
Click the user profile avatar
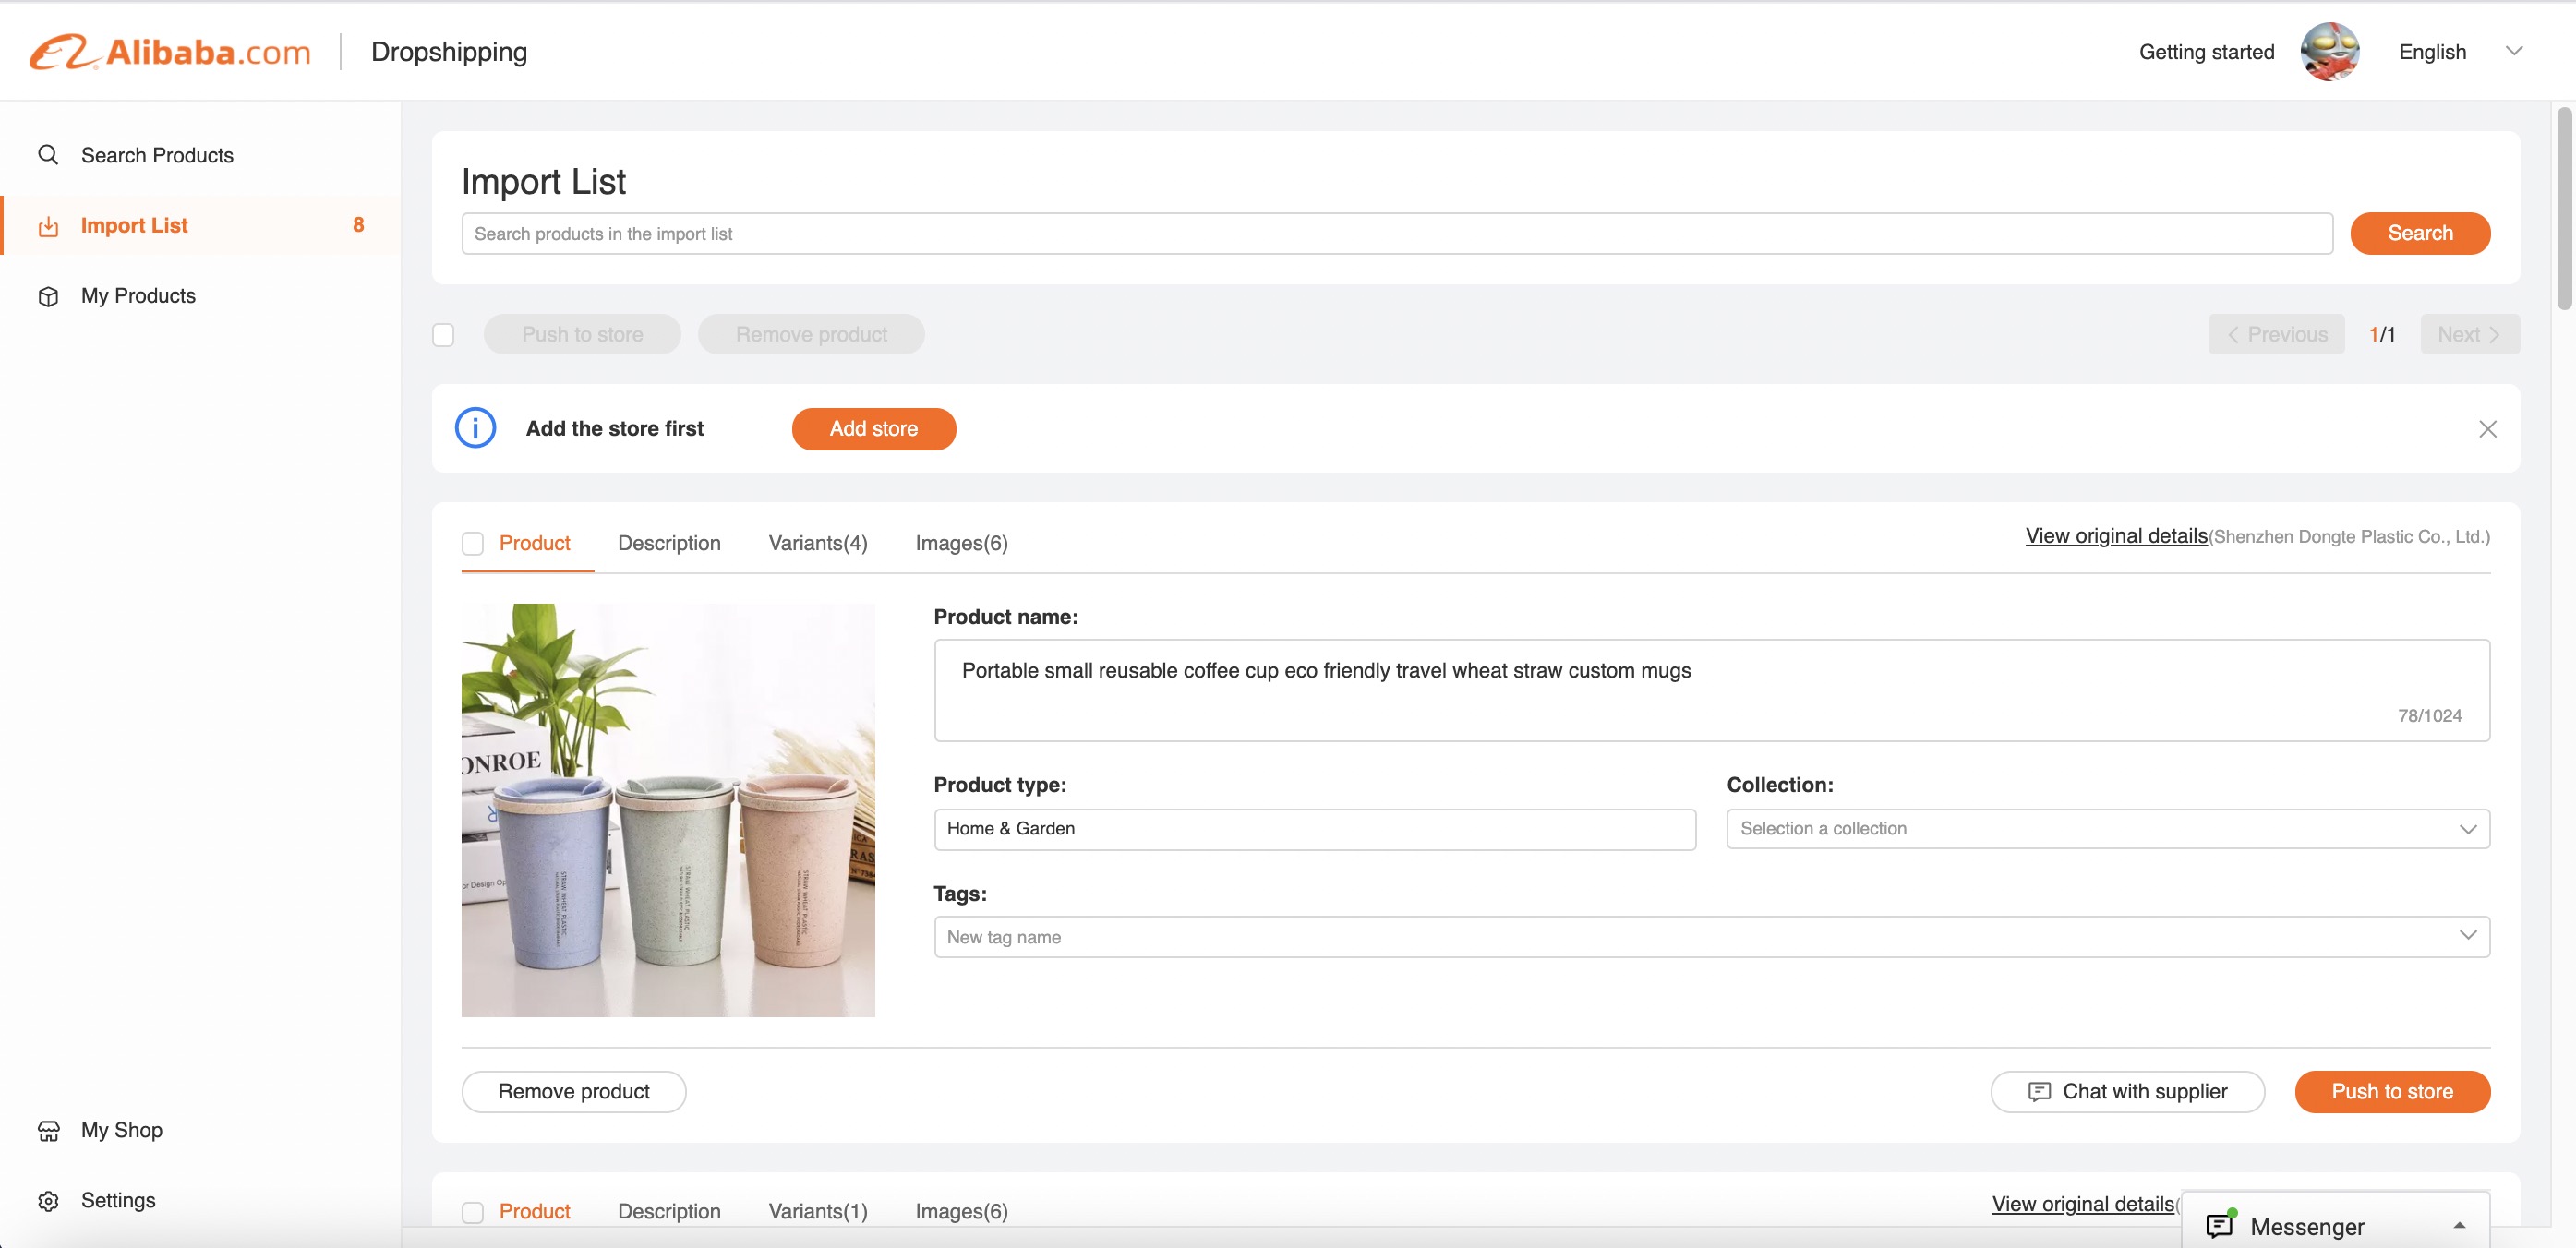[2329, 52]
